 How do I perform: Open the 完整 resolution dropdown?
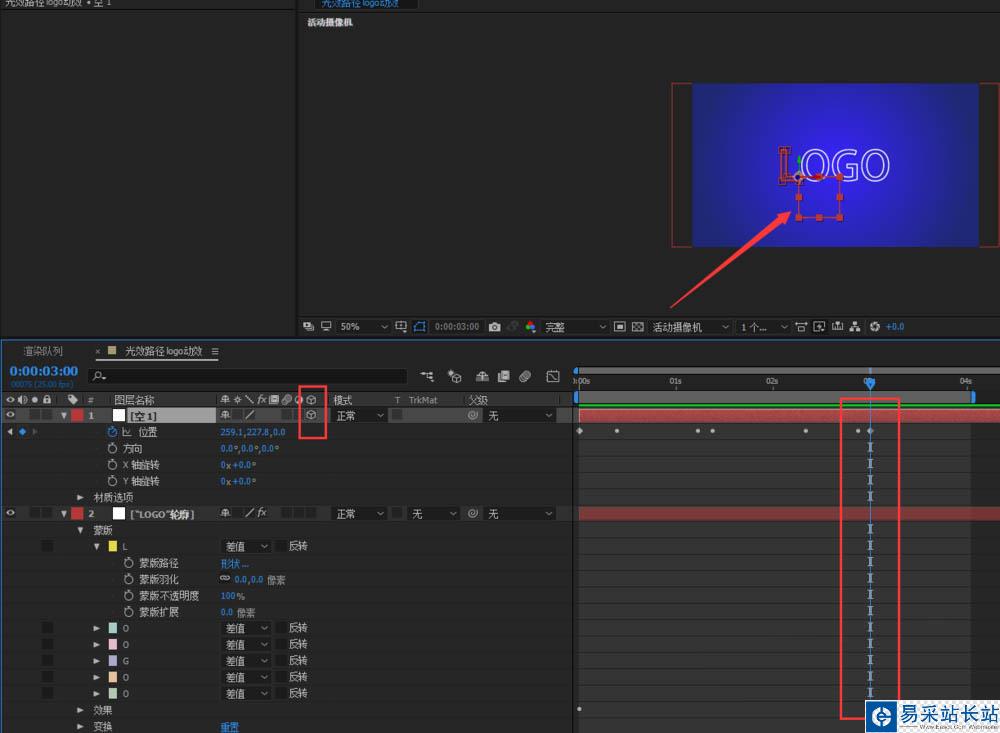(574, 327)
